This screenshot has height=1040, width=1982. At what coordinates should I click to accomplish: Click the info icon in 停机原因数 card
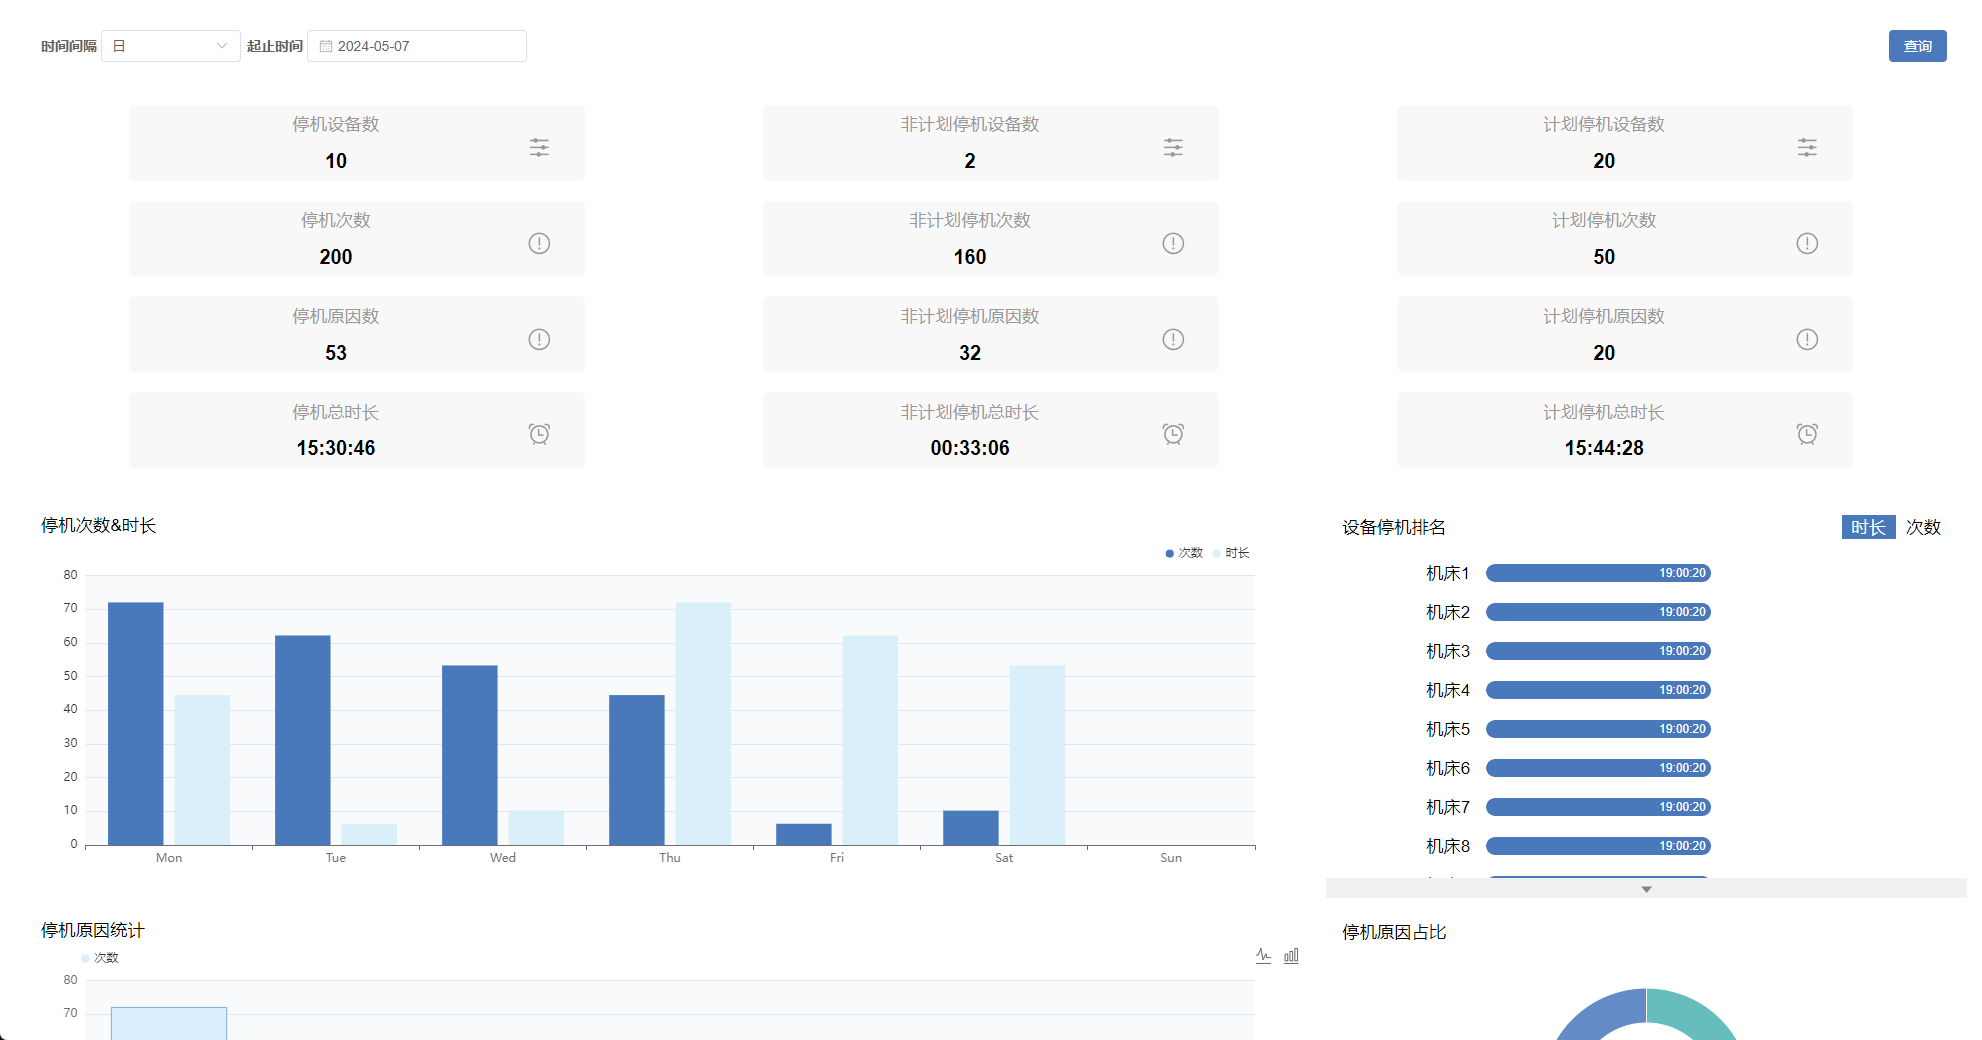(539, 339)
